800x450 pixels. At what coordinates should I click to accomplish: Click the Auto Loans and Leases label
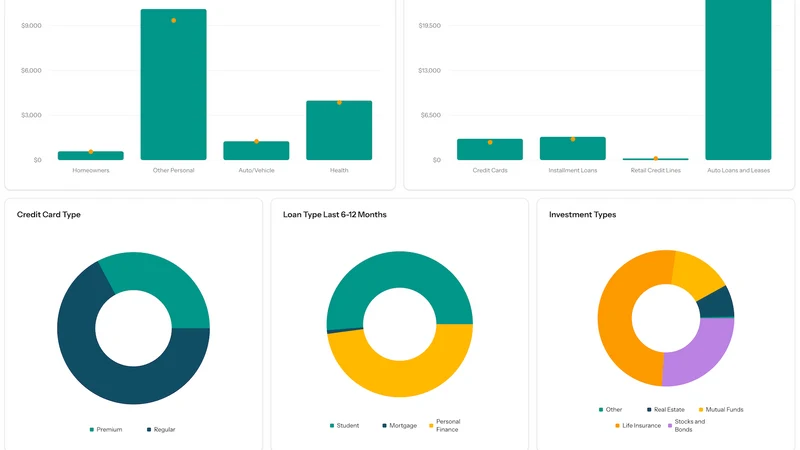click(738, 170)
